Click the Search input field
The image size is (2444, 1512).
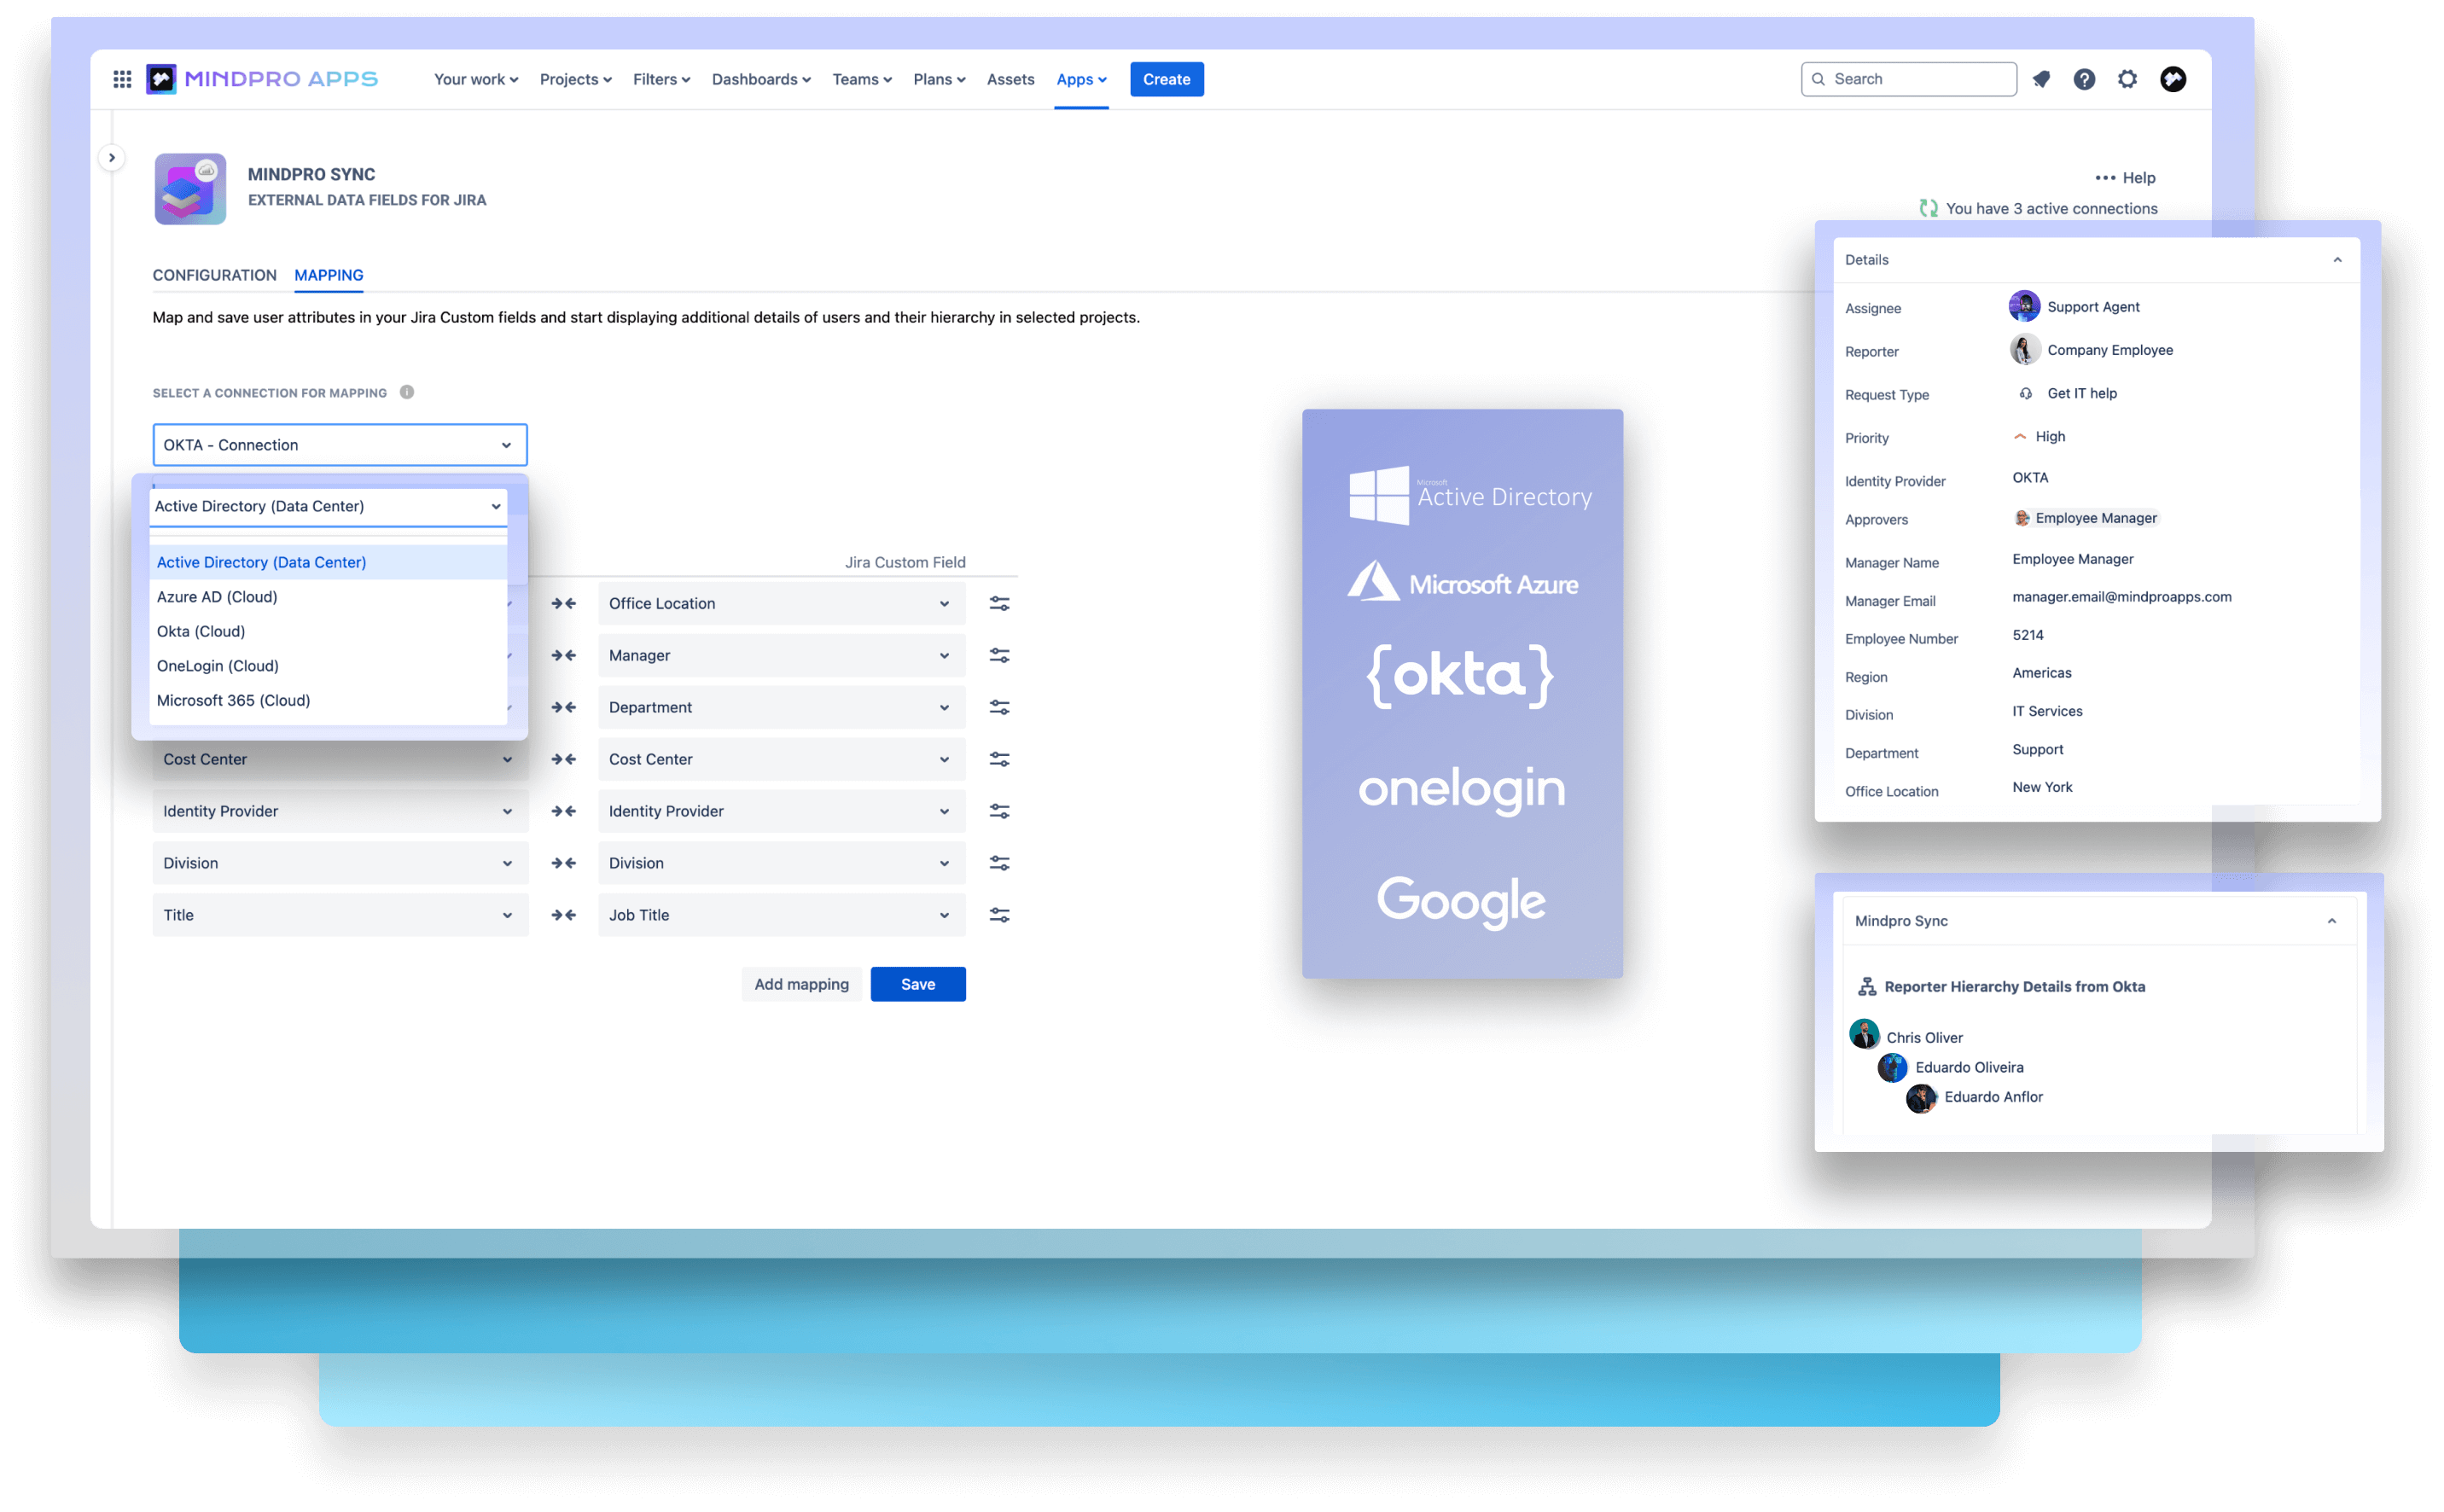[x=1906, y=79]
